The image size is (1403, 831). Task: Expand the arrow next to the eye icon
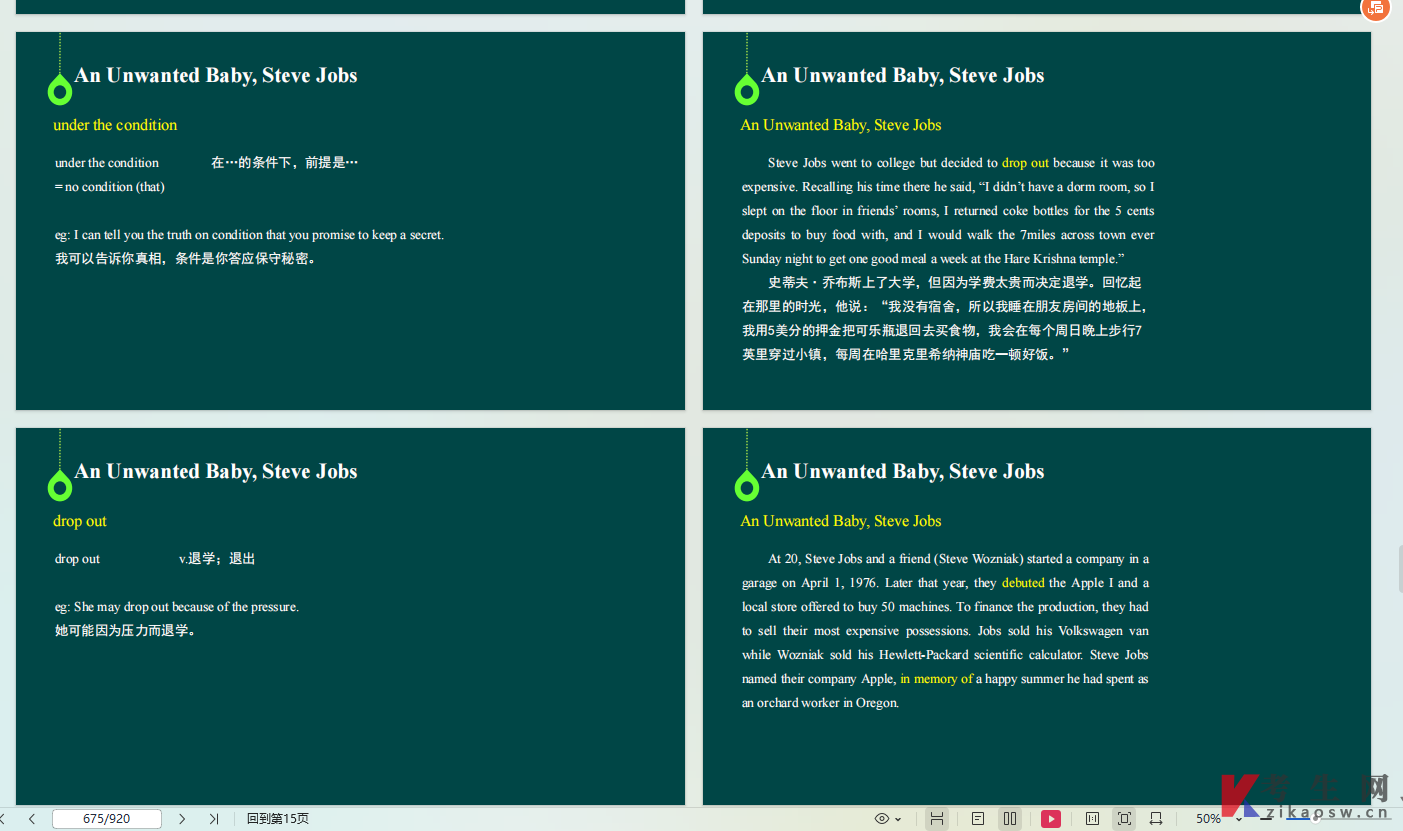tap(898, 819)
